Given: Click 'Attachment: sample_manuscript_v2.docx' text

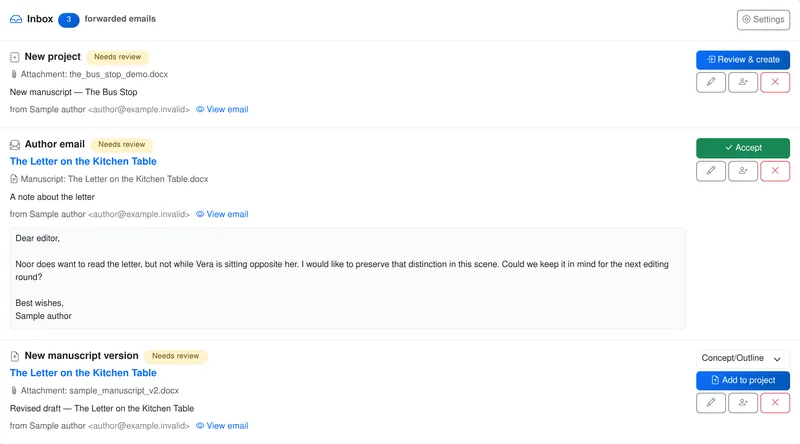Looking at the screenshot, I should (x=99, y=391).
